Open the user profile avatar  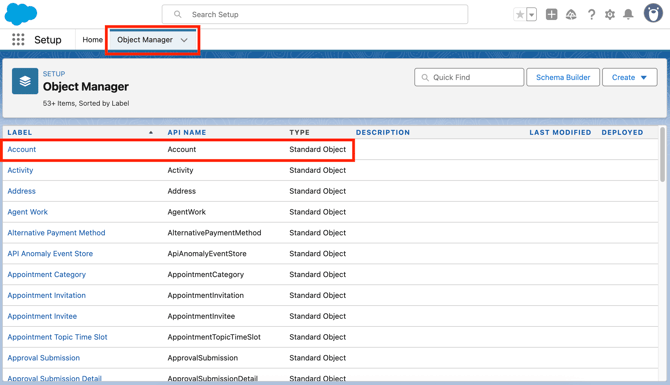click(x=653, y=13)
